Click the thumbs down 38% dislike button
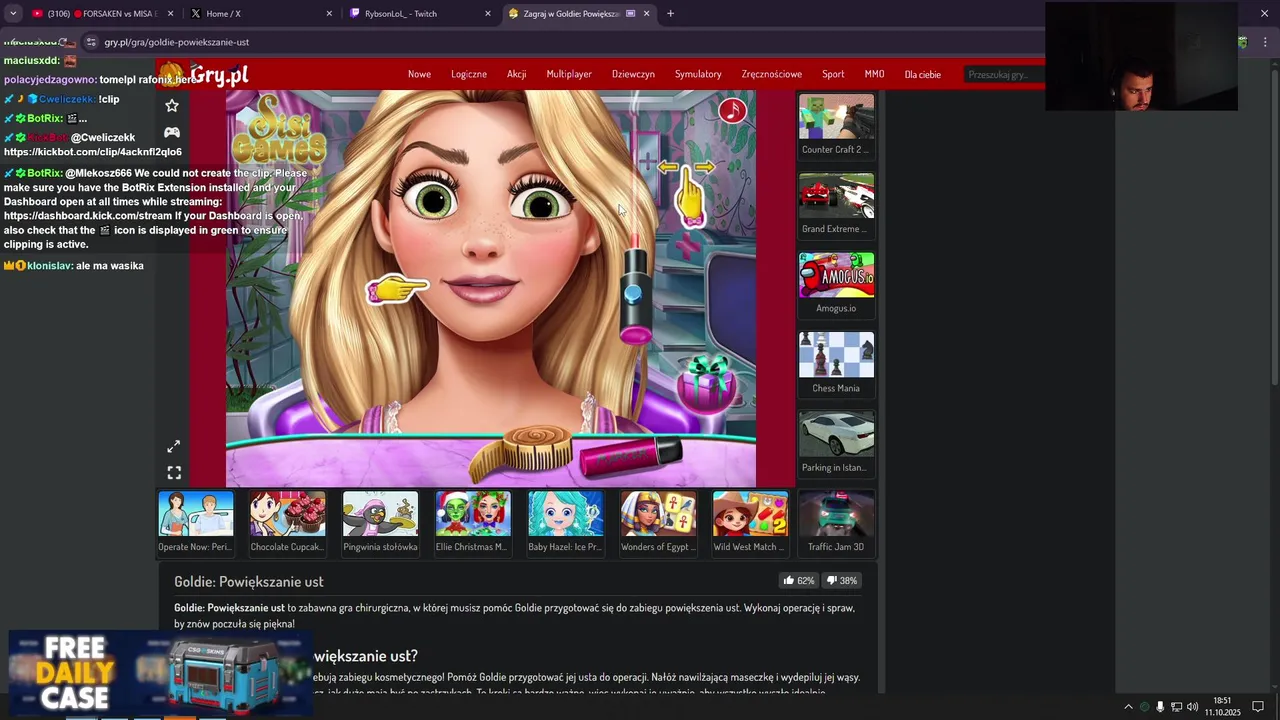This screenshot has height=720, width=1280. (x=842, y=580)
